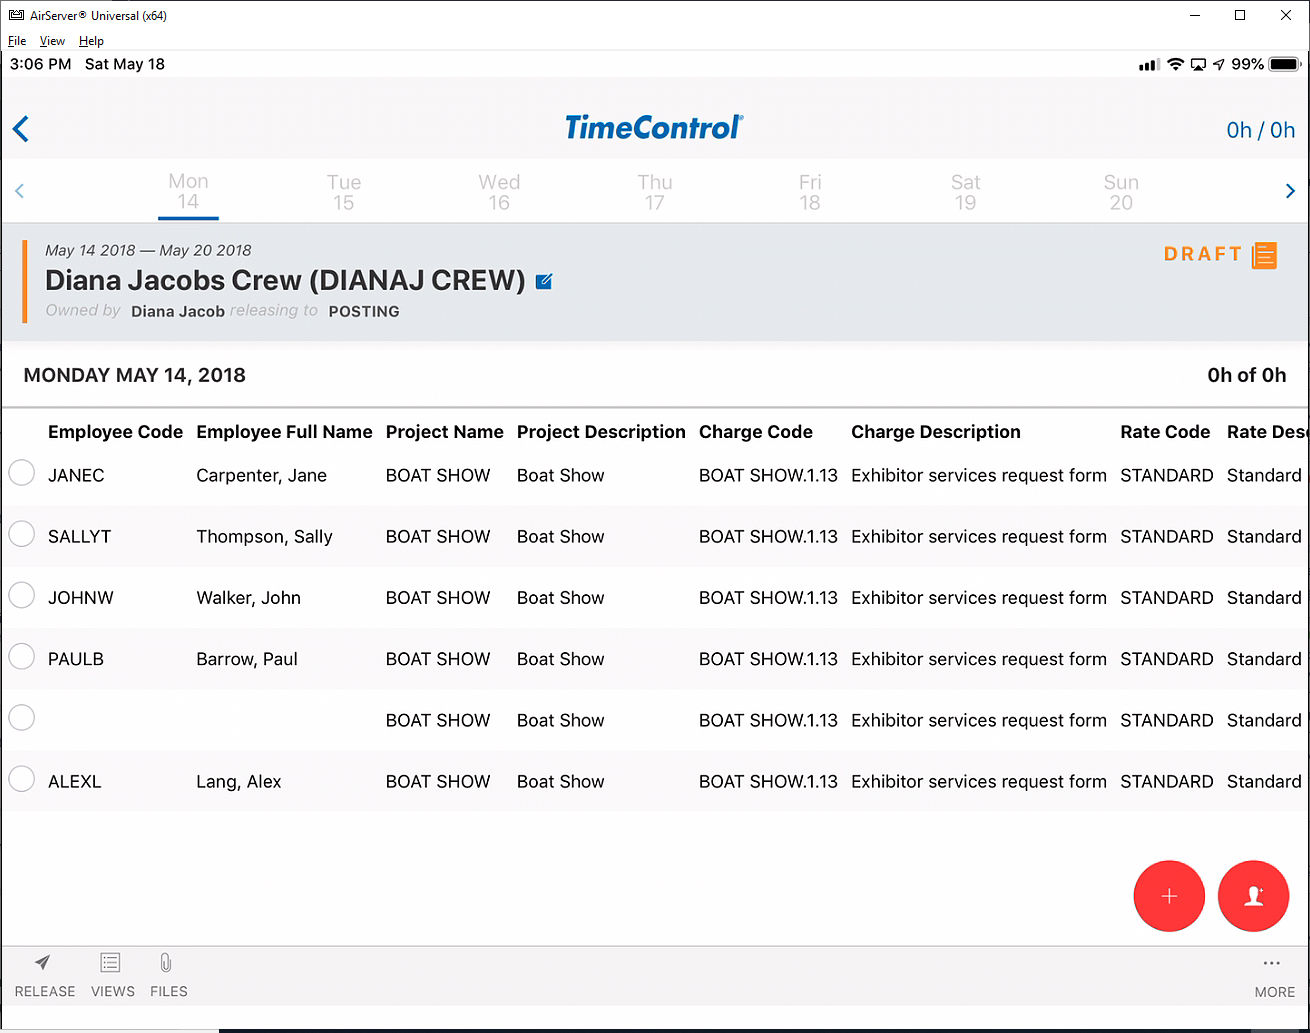Tap the Diana Jacobs Crew (DIANAJ CREW) title

coord(285,280)
